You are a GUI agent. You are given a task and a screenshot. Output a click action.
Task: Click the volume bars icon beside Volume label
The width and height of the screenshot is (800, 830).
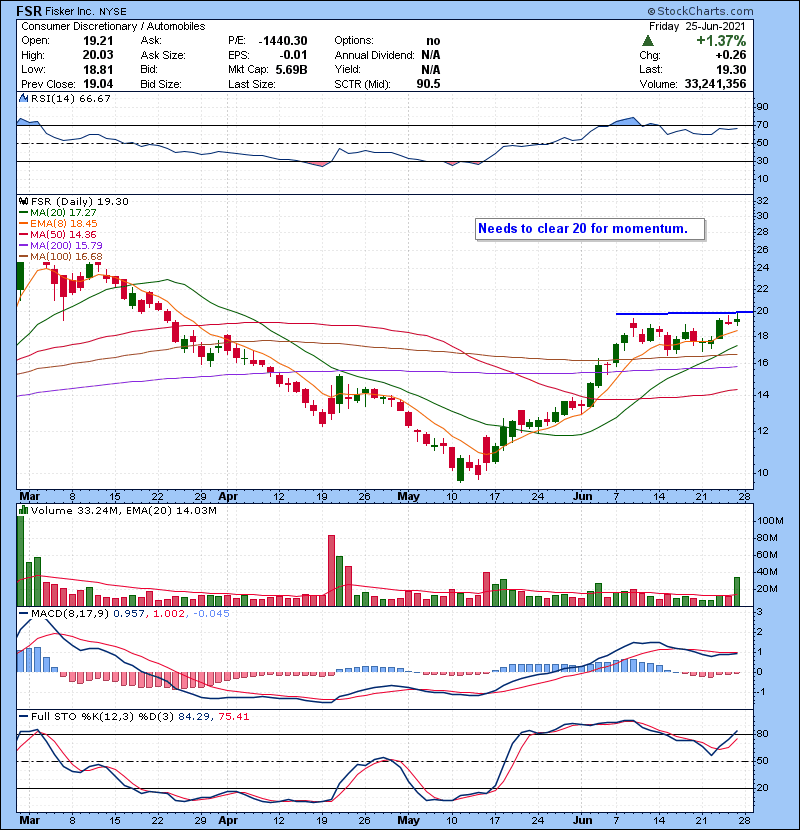(x=23, y=510)
